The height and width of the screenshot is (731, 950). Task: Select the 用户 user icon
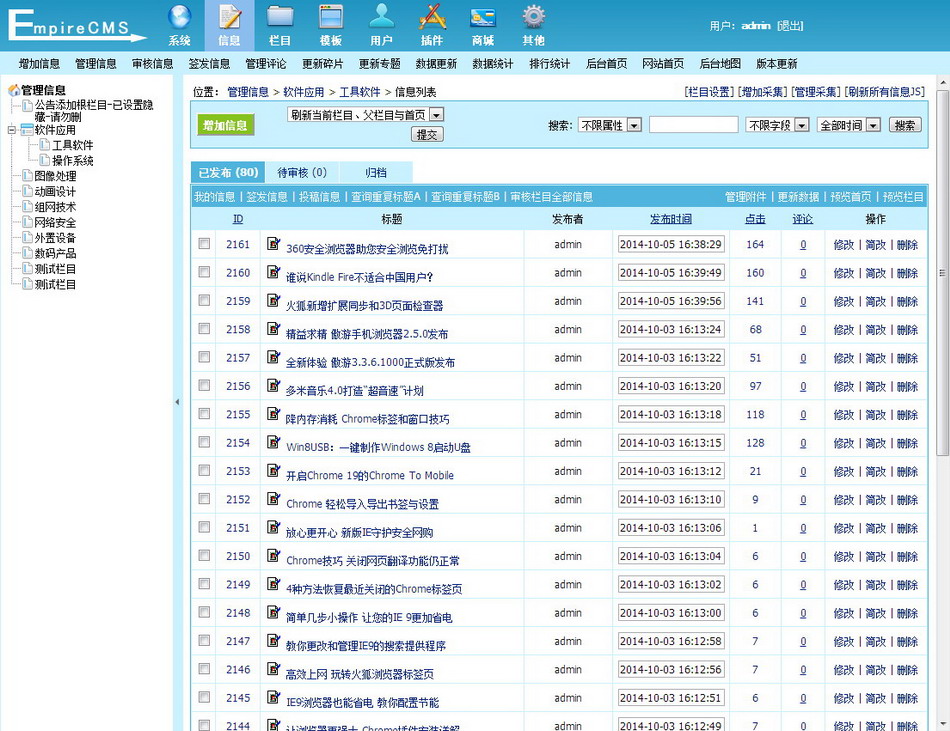point(381,24)
